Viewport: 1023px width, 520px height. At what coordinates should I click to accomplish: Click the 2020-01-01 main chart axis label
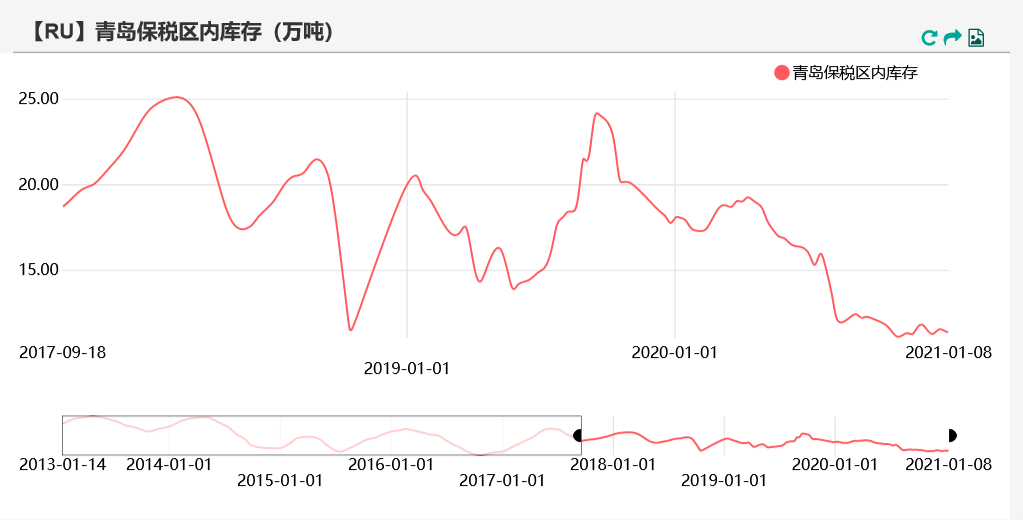point(675,352)
